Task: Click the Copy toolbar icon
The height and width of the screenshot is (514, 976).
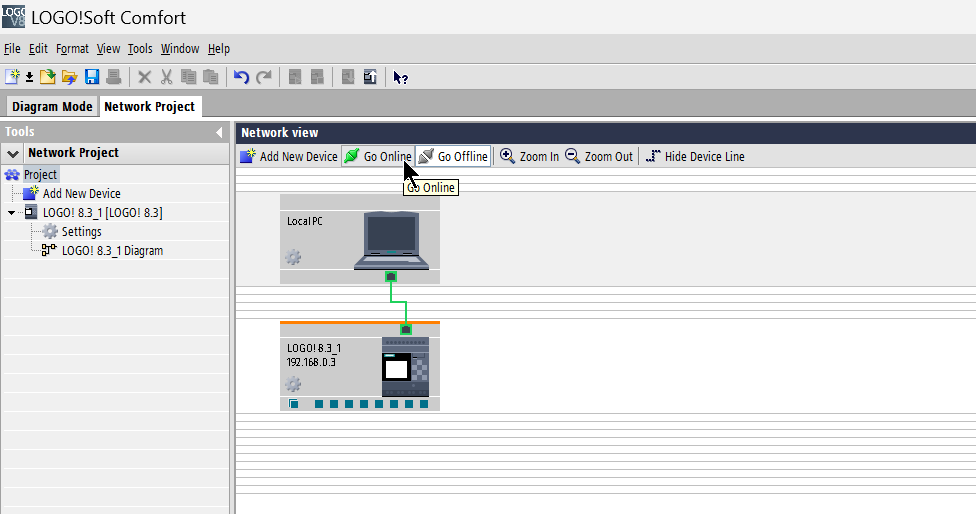Action: (x=188, y=77)
